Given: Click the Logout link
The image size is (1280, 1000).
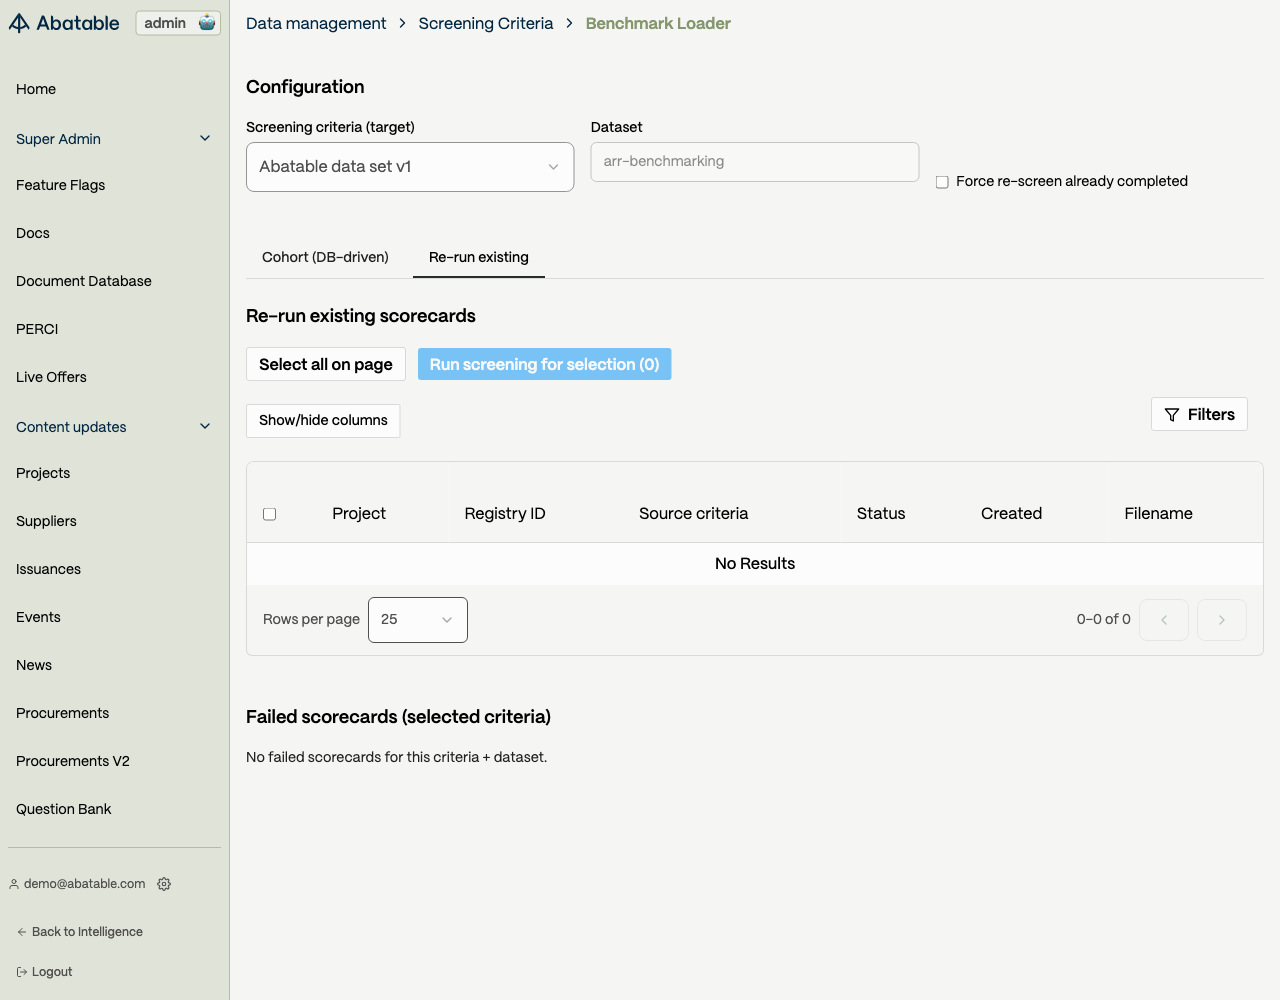Looking at the screenshot, I should [45, 972].
